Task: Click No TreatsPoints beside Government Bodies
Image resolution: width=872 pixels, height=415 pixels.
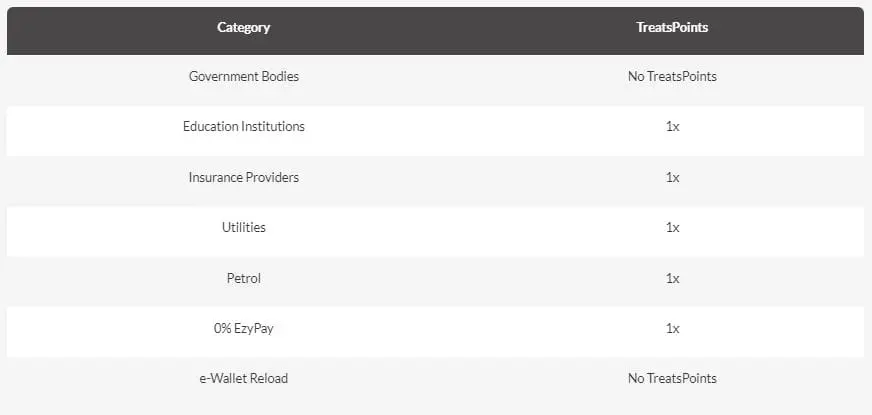Action: point(672,77)
